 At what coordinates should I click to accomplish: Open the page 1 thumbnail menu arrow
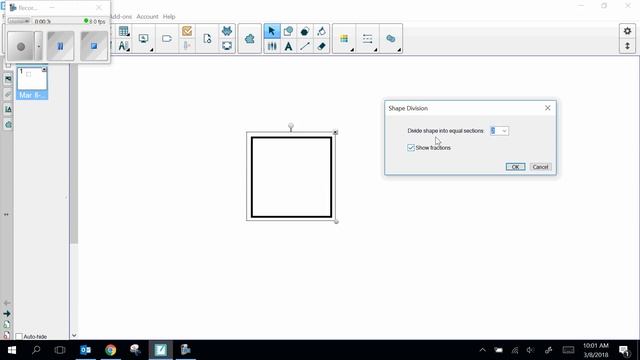(x=44, y=70)
